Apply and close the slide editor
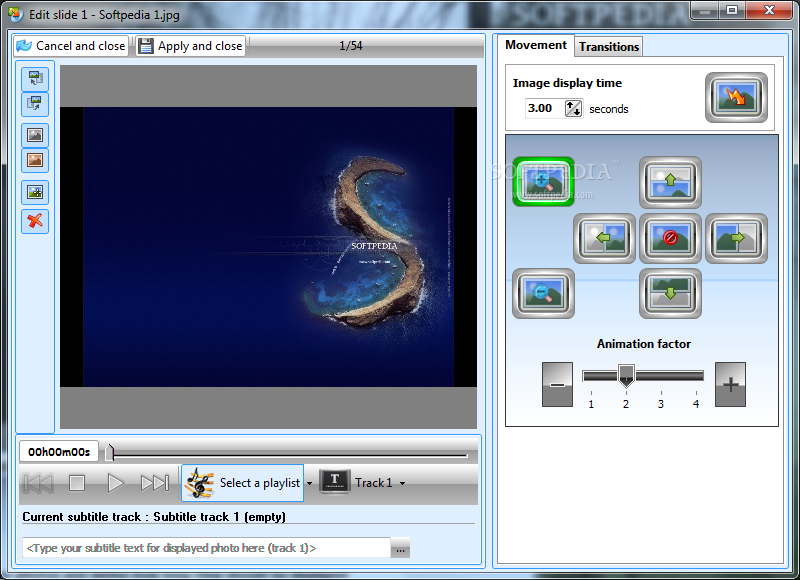800x580 pixels. click(190, 46)
